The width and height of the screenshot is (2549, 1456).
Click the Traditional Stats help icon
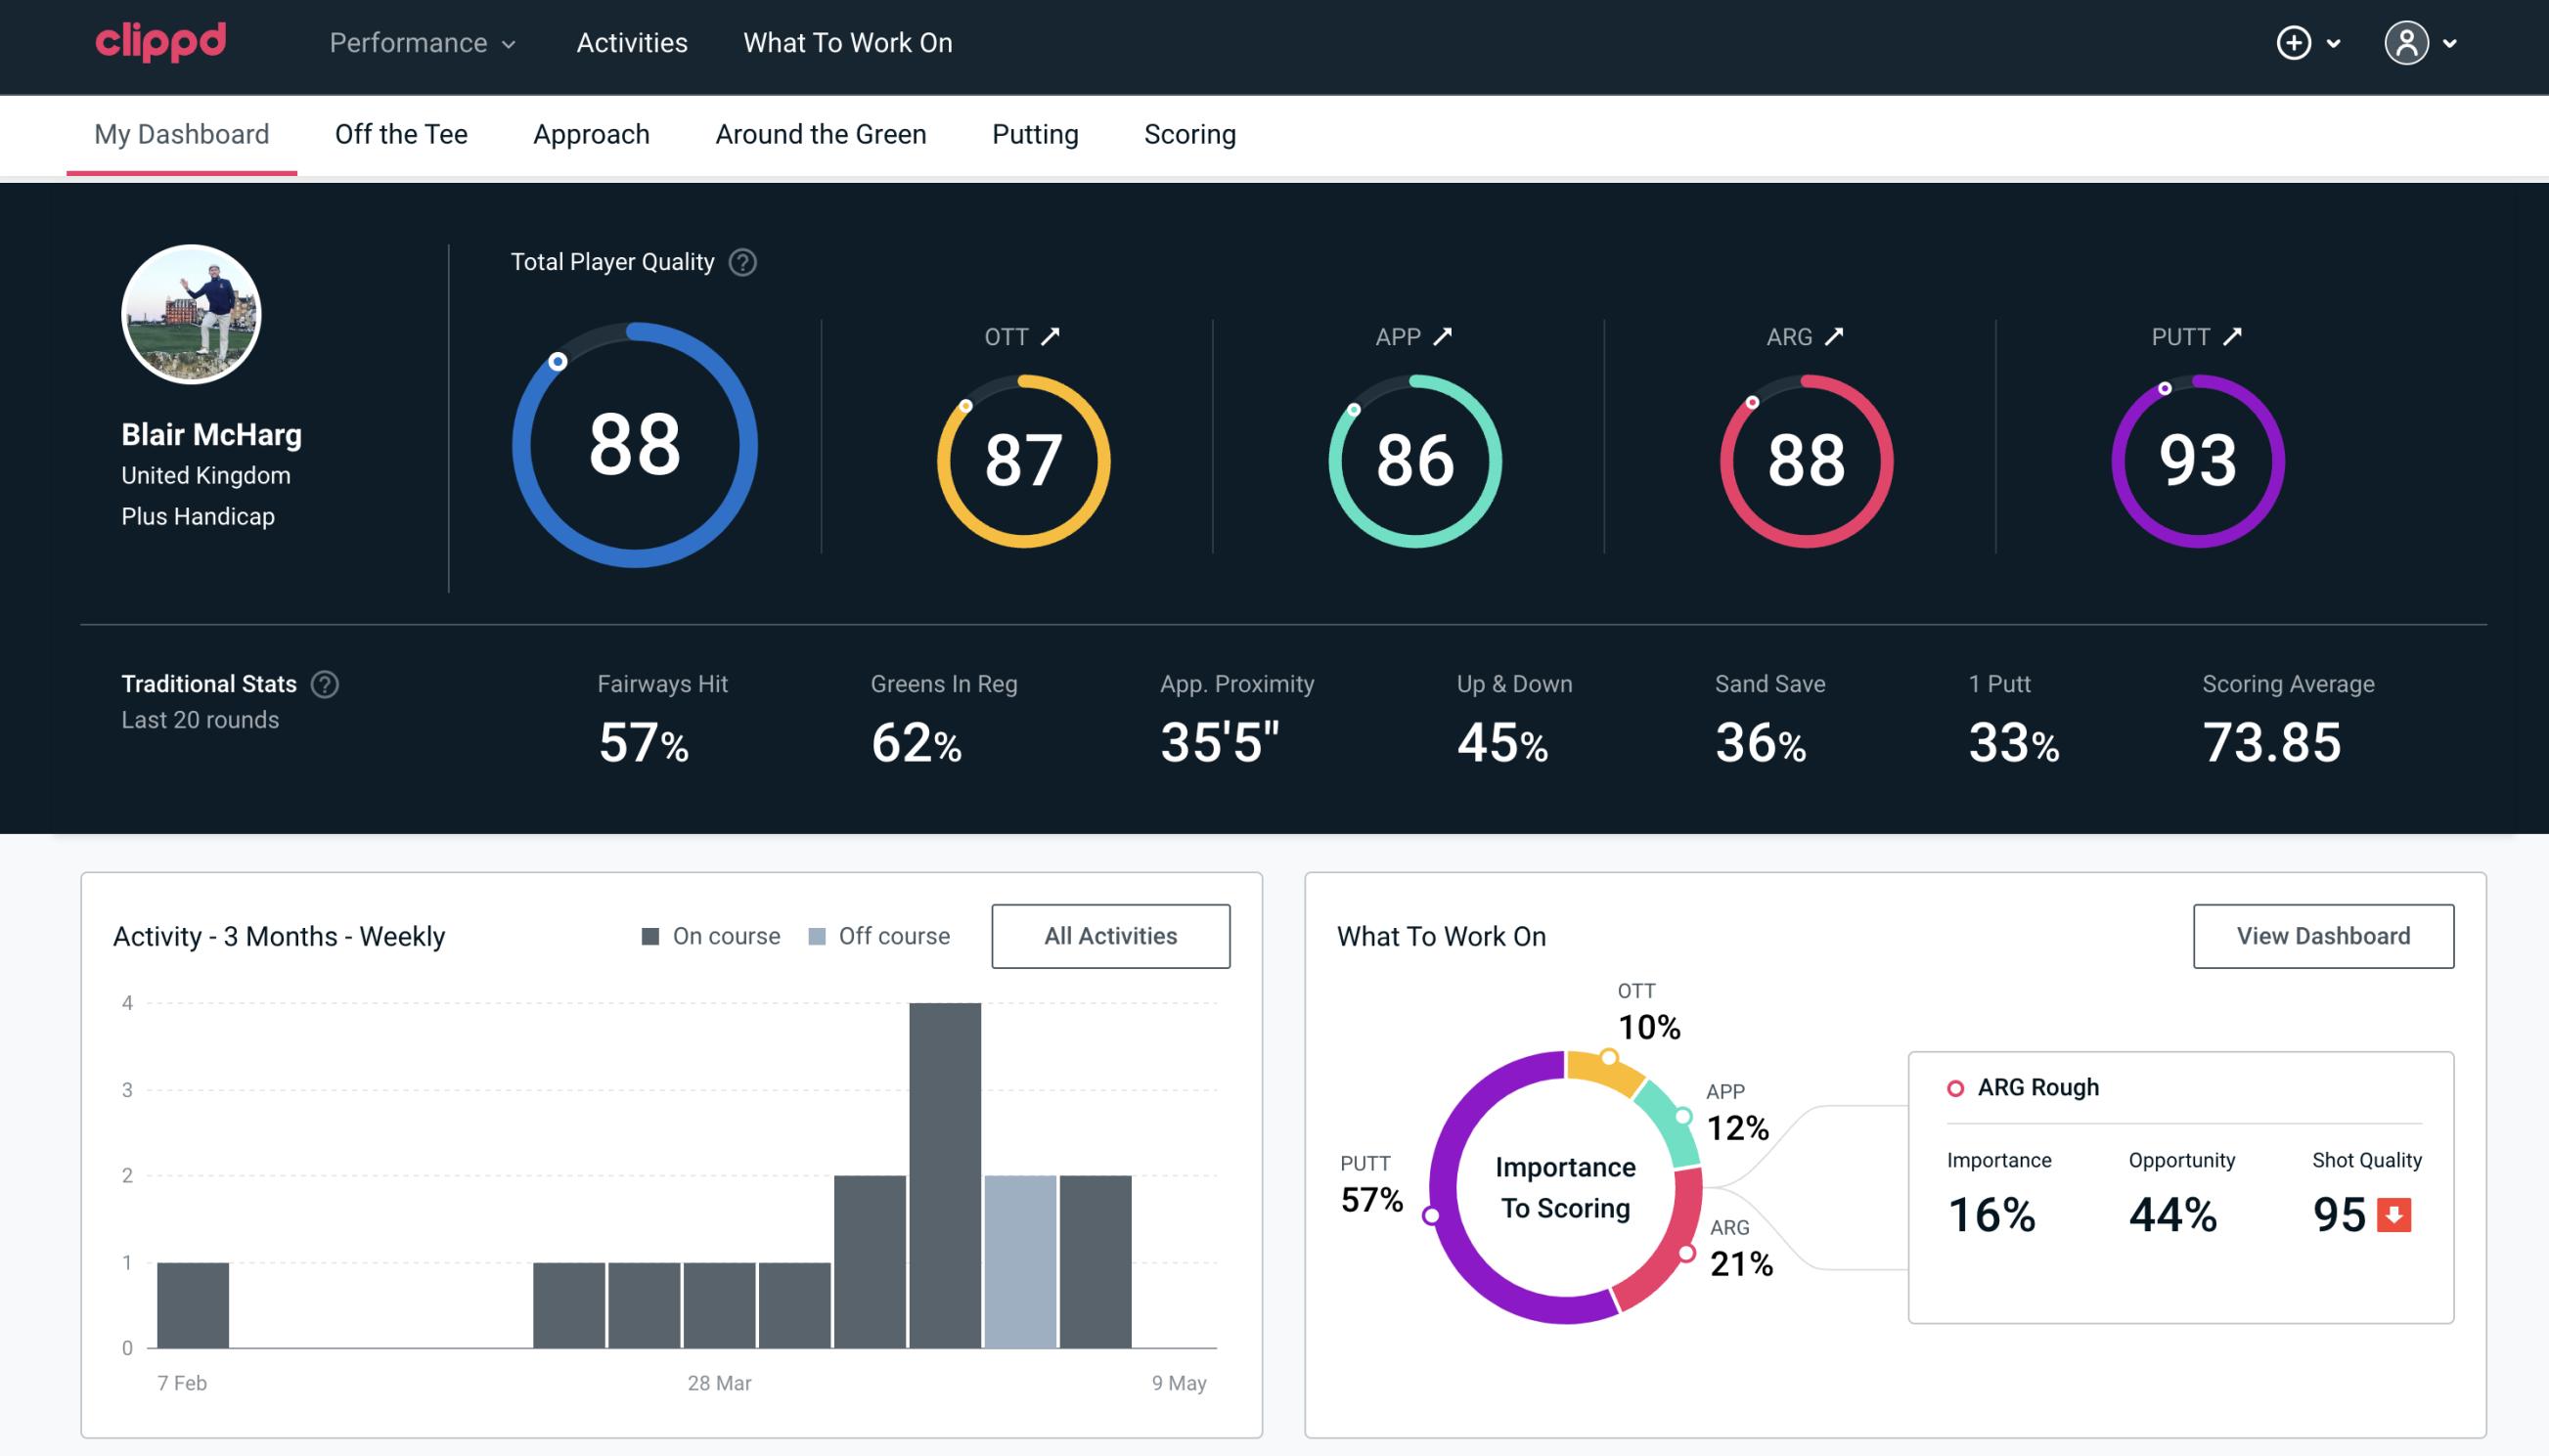click(x=328, y=684)
